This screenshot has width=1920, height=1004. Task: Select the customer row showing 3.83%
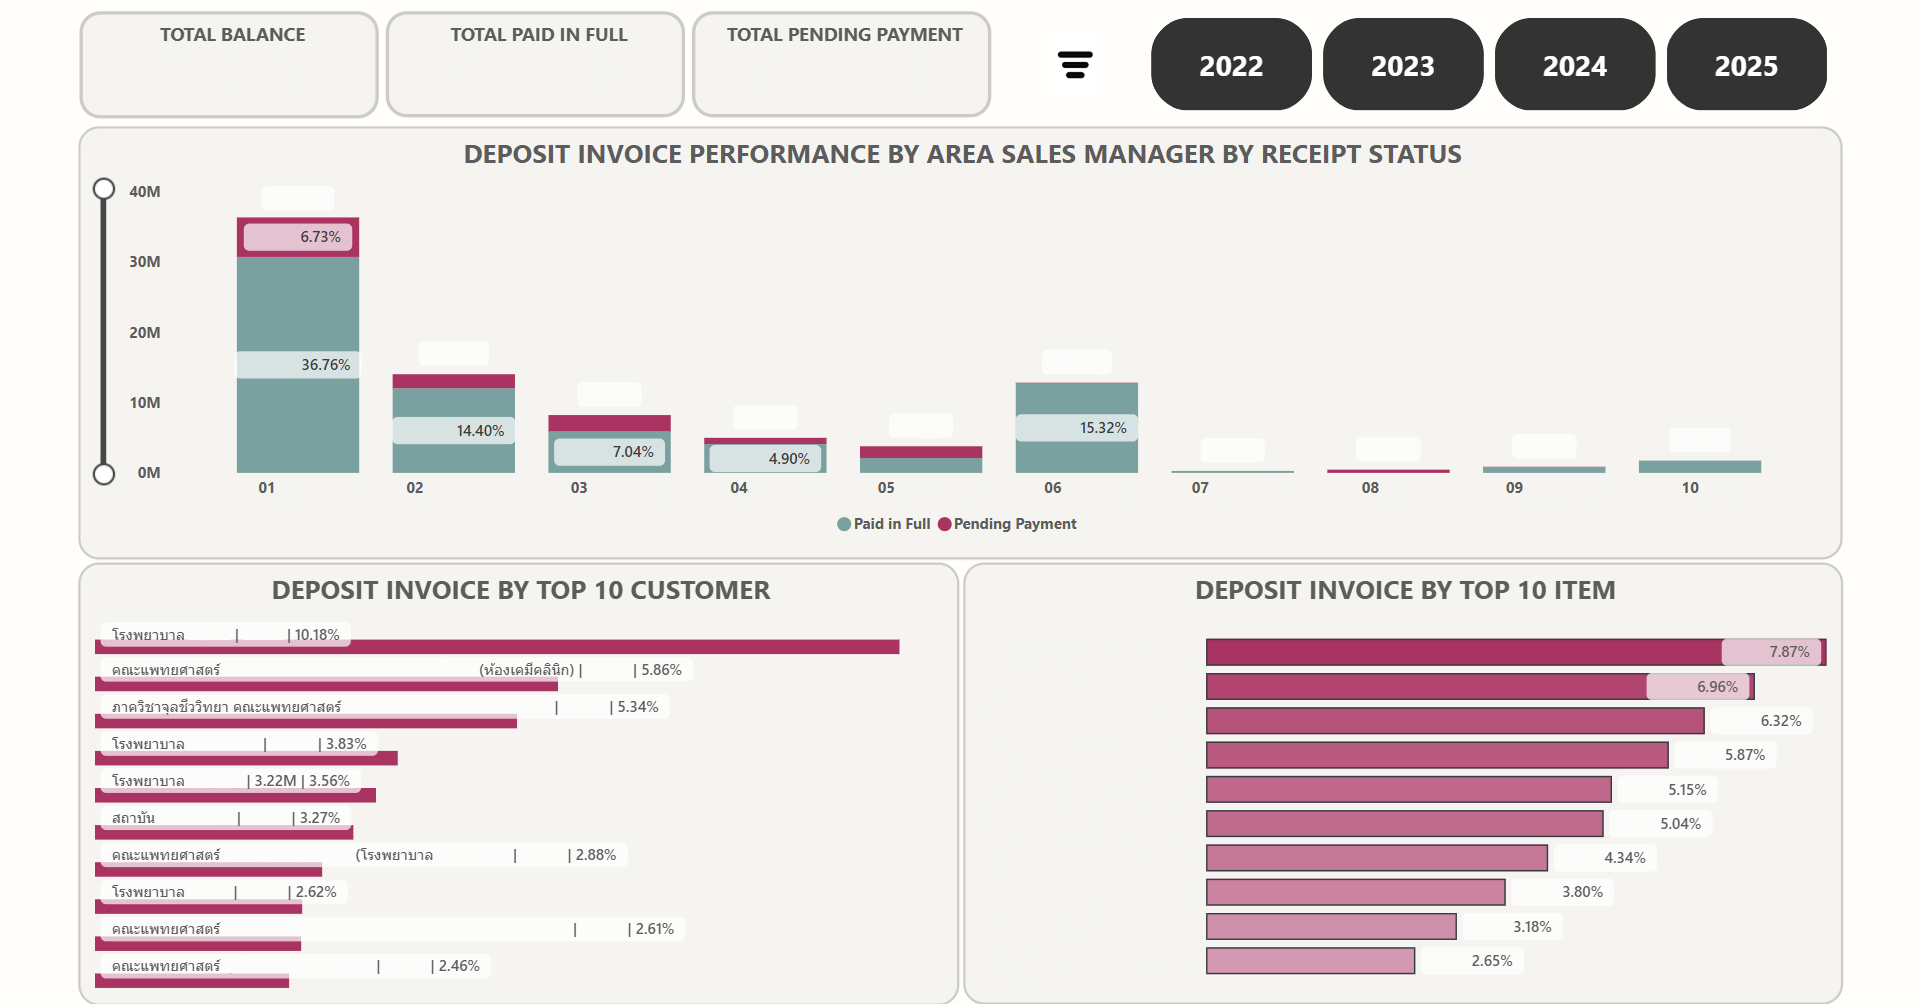pos(246,758)
